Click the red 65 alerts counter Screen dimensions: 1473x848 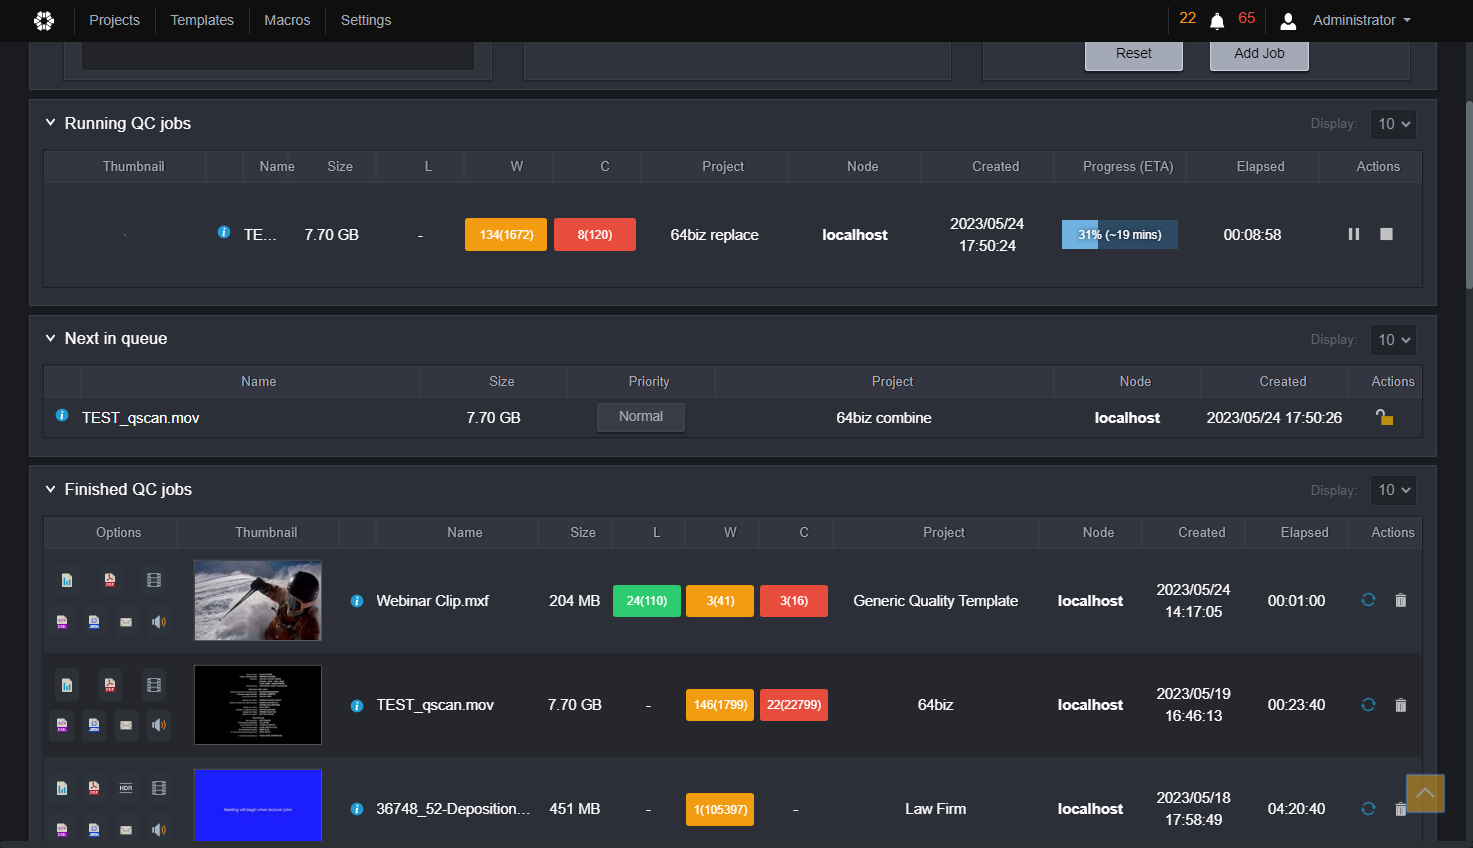(x=1247, y=18)
